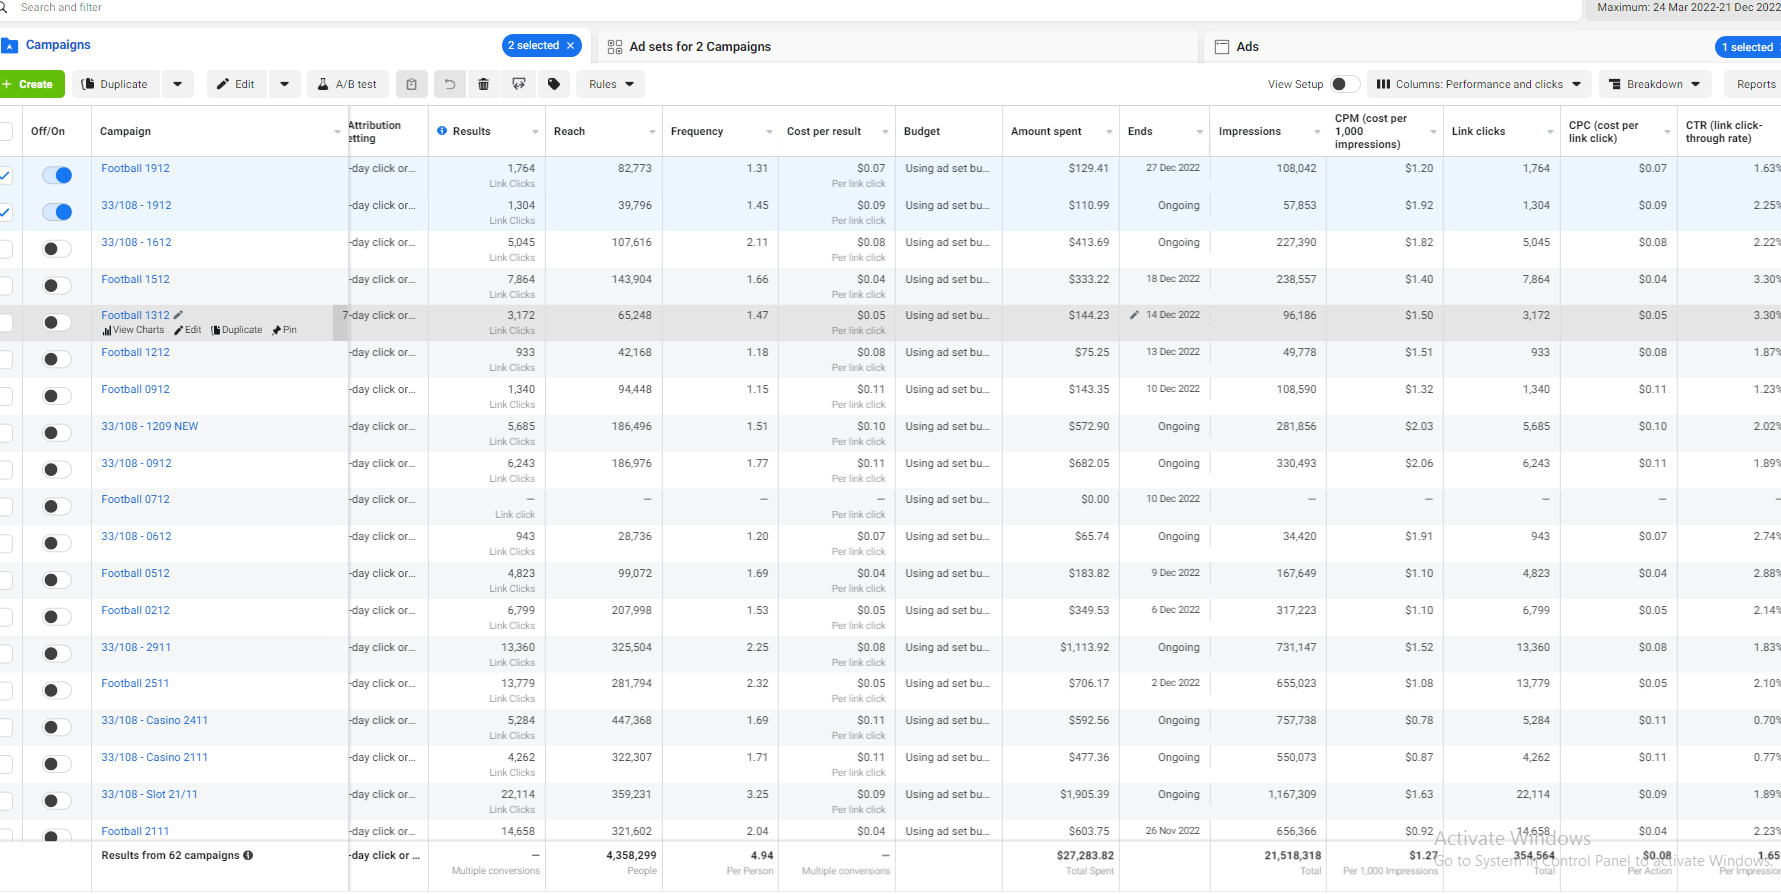Click the Duplicate button
Screen dimensions: 1781x894
click(x=114, y=84)
